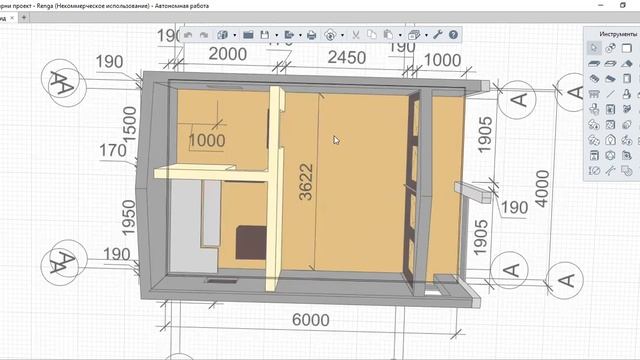Click the Инструменты panel header
The width and height of the screenshot is (640, 360).
point(618,34)
